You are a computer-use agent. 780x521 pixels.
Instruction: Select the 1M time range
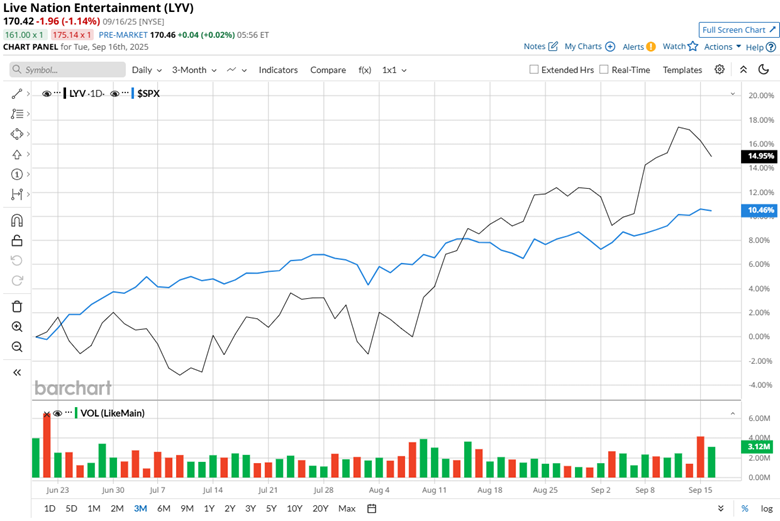94,509
